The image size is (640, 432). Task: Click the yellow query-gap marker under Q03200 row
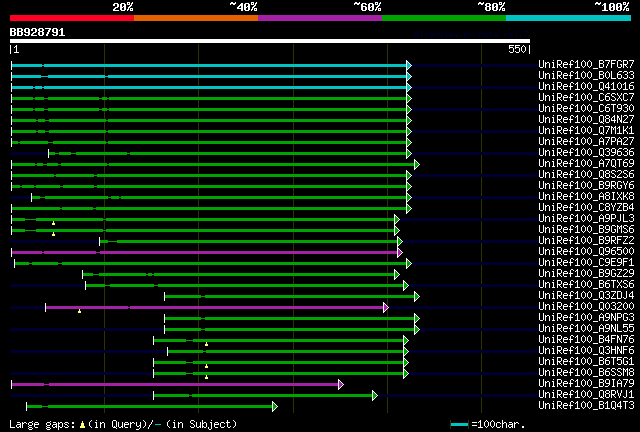coord(80,312)
